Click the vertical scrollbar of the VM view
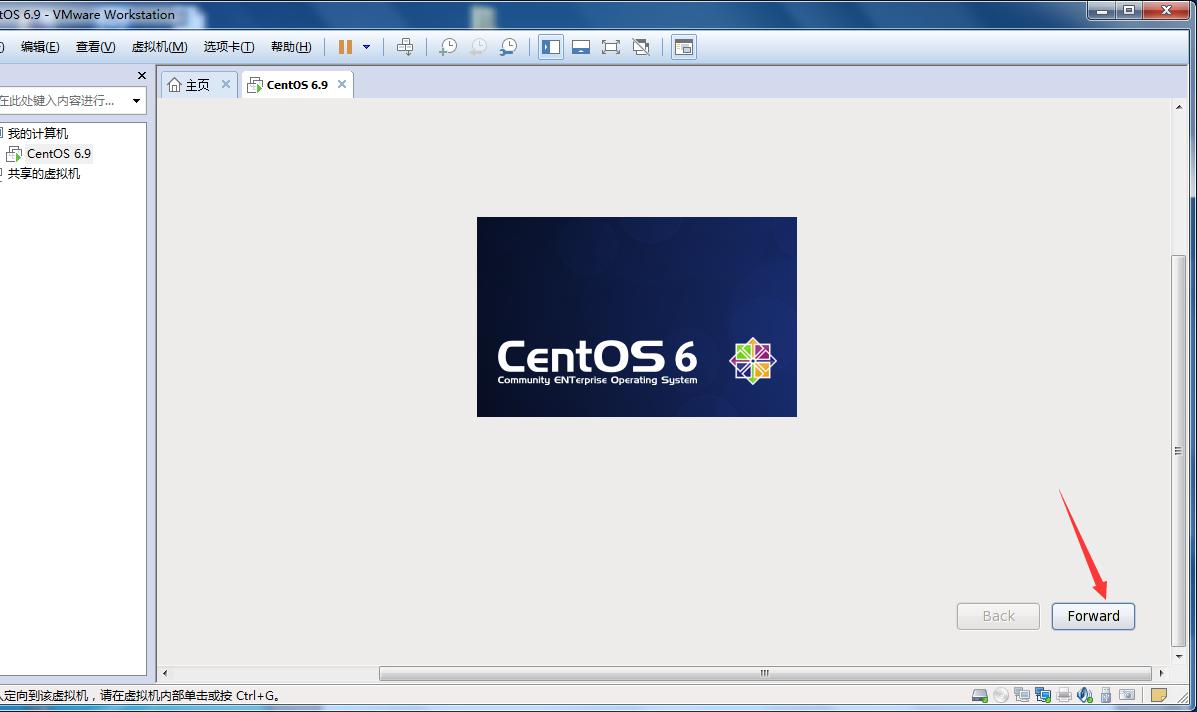Image resolution: width=1197 pixels, height=712 pixels. [1179, 450]
